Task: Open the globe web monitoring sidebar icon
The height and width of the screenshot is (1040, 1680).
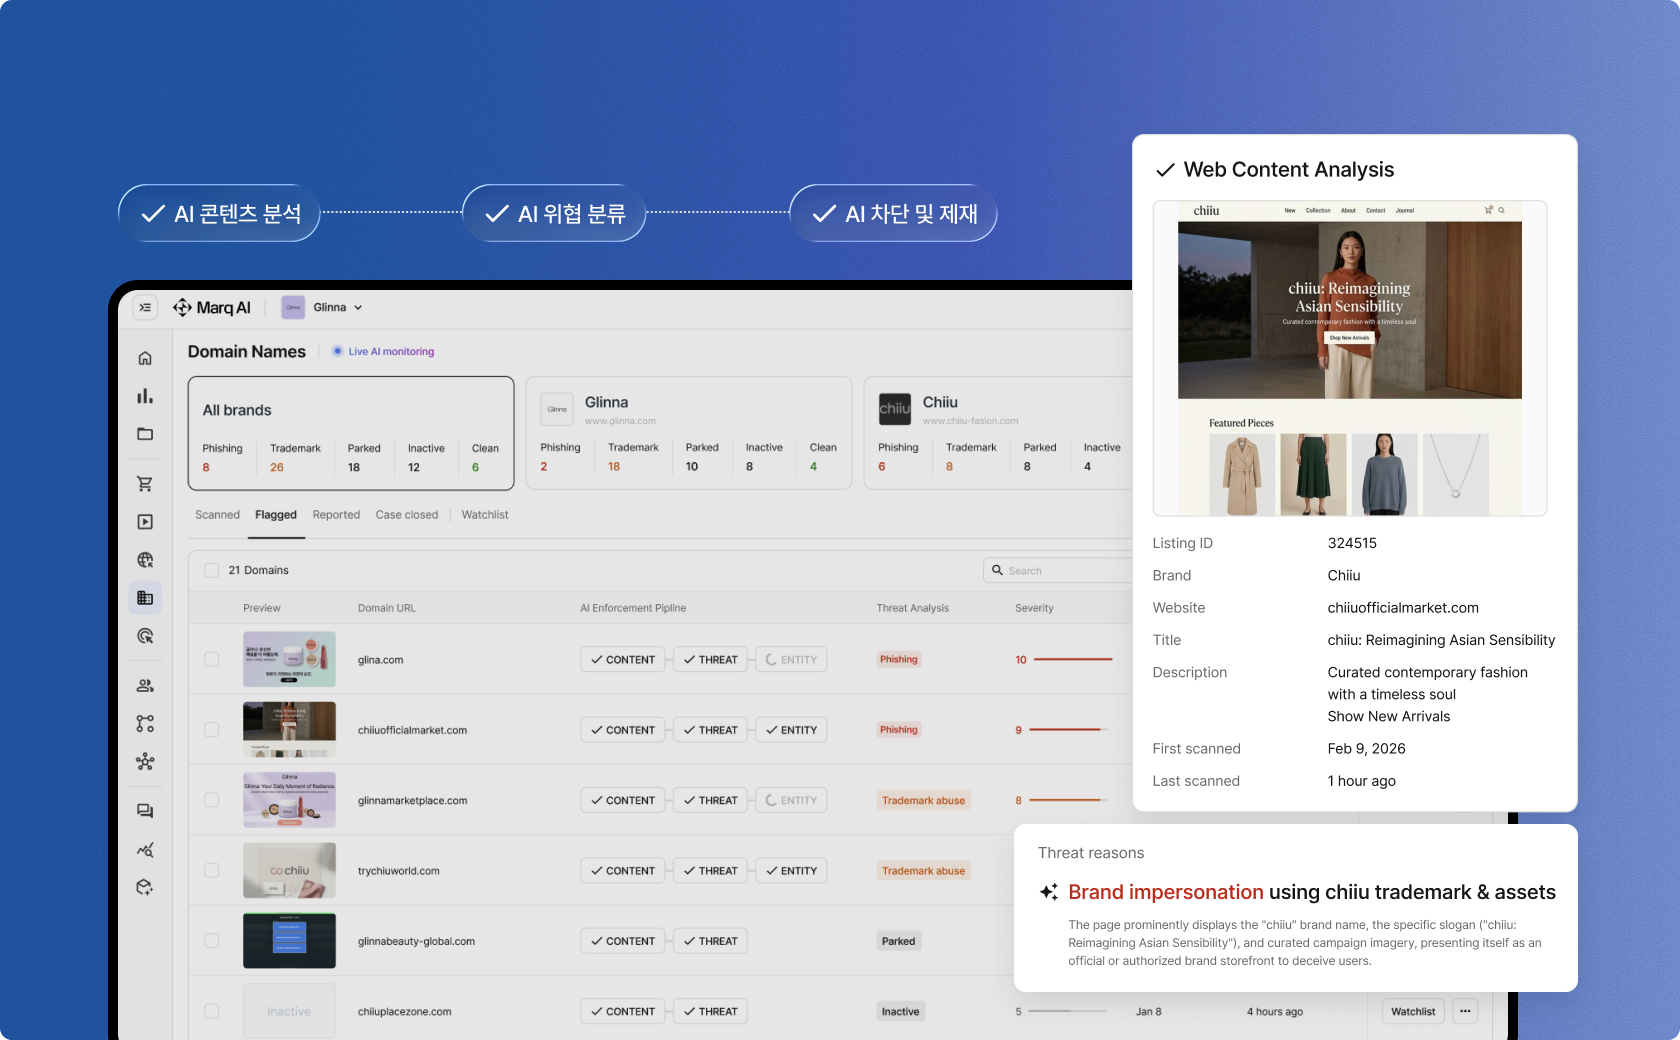Action: 145,560
